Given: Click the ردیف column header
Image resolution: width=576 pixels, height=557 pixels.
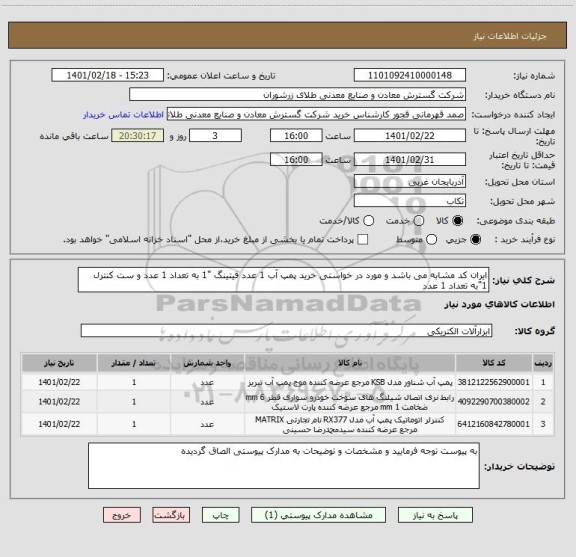Looking at the screenshot, I should (x=543, y=363).
